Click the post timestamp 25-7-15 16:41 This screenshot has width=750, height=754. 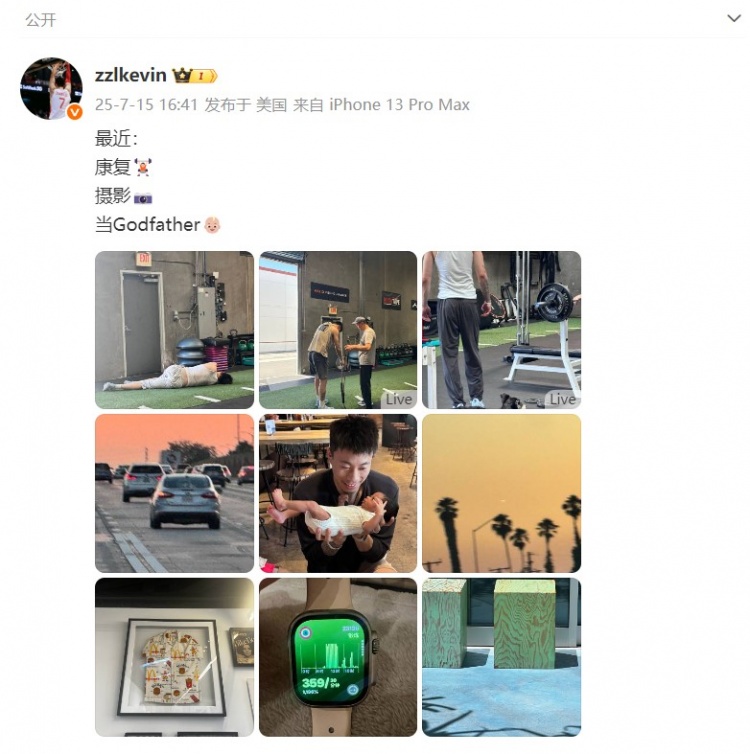click(x=146, y=104)
